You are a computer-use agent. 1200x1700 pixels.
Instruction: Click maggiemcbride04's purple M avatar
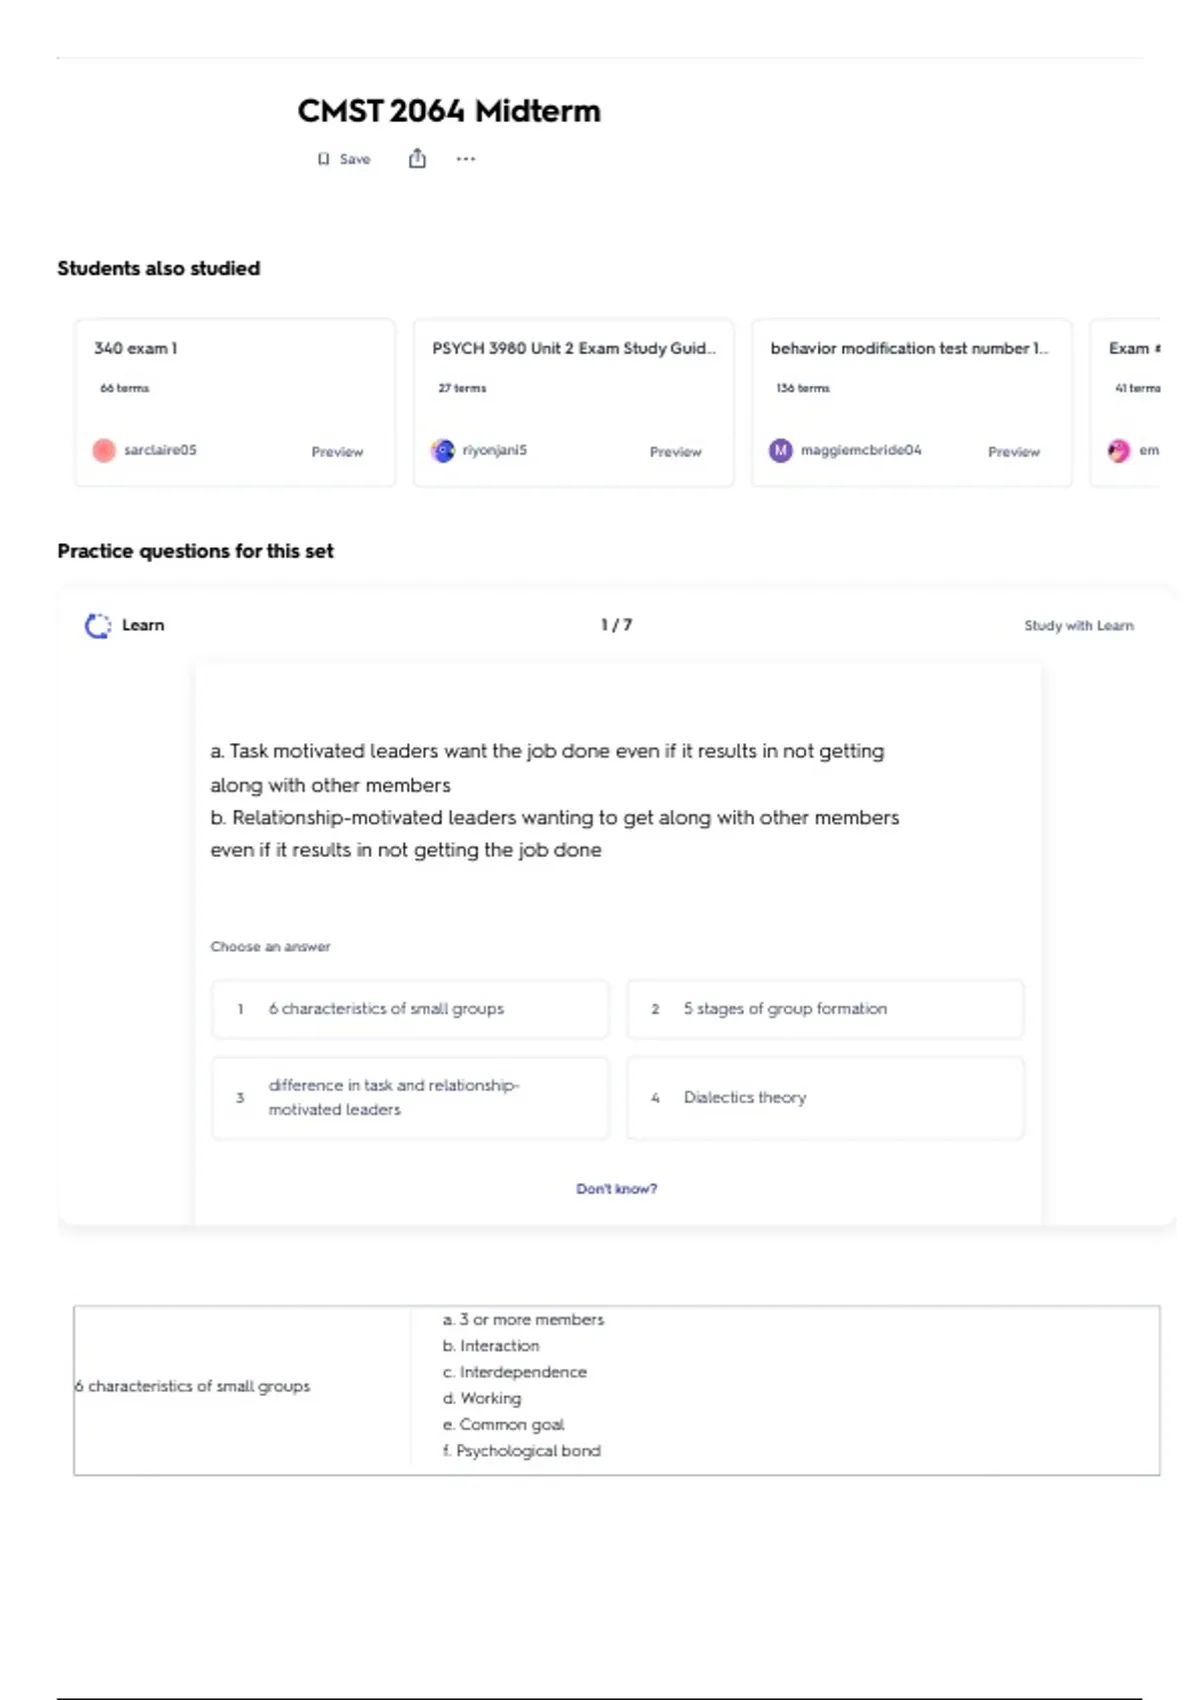tap(780, 451)
